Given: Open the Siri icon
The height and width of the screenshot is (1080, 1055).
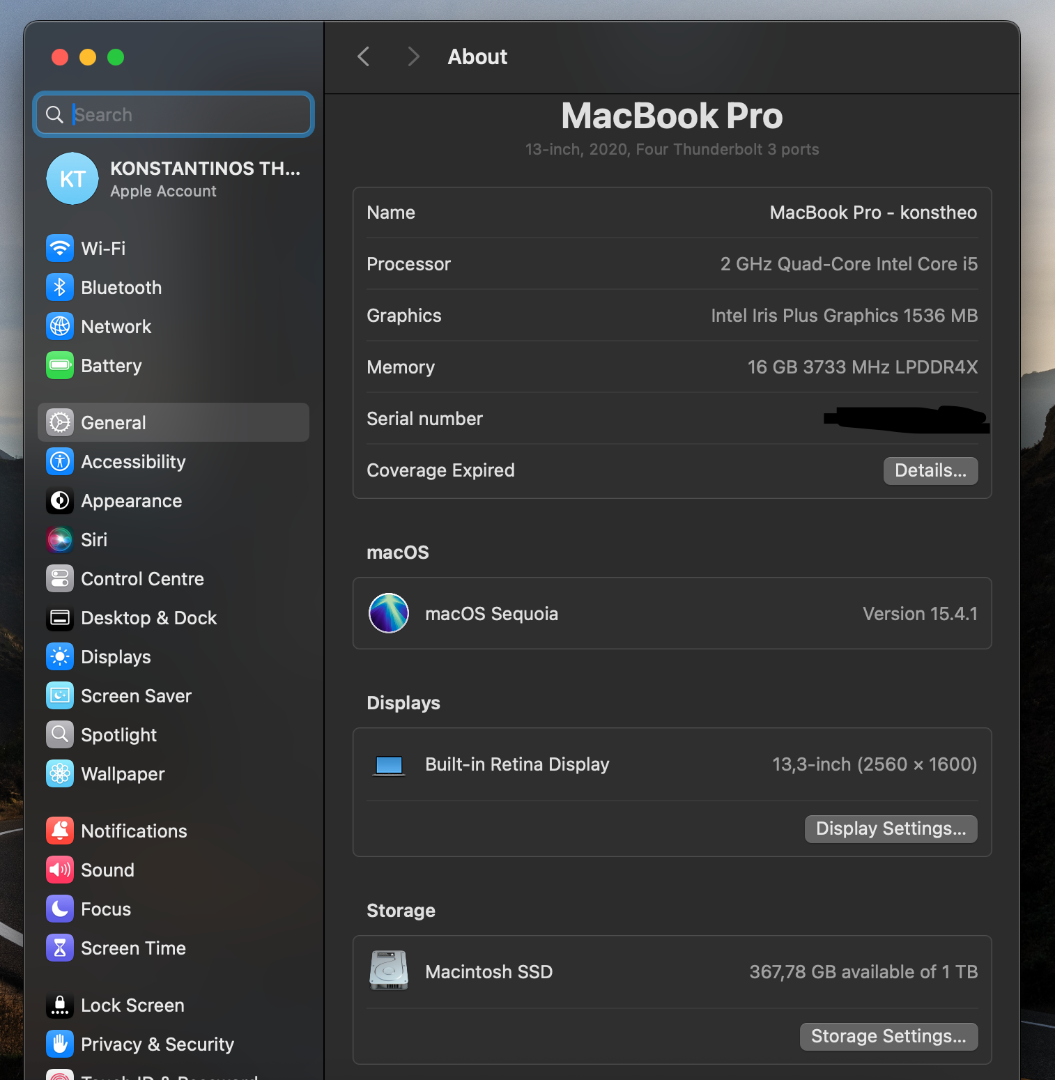Looking at the screenshot, I should 60,539.
